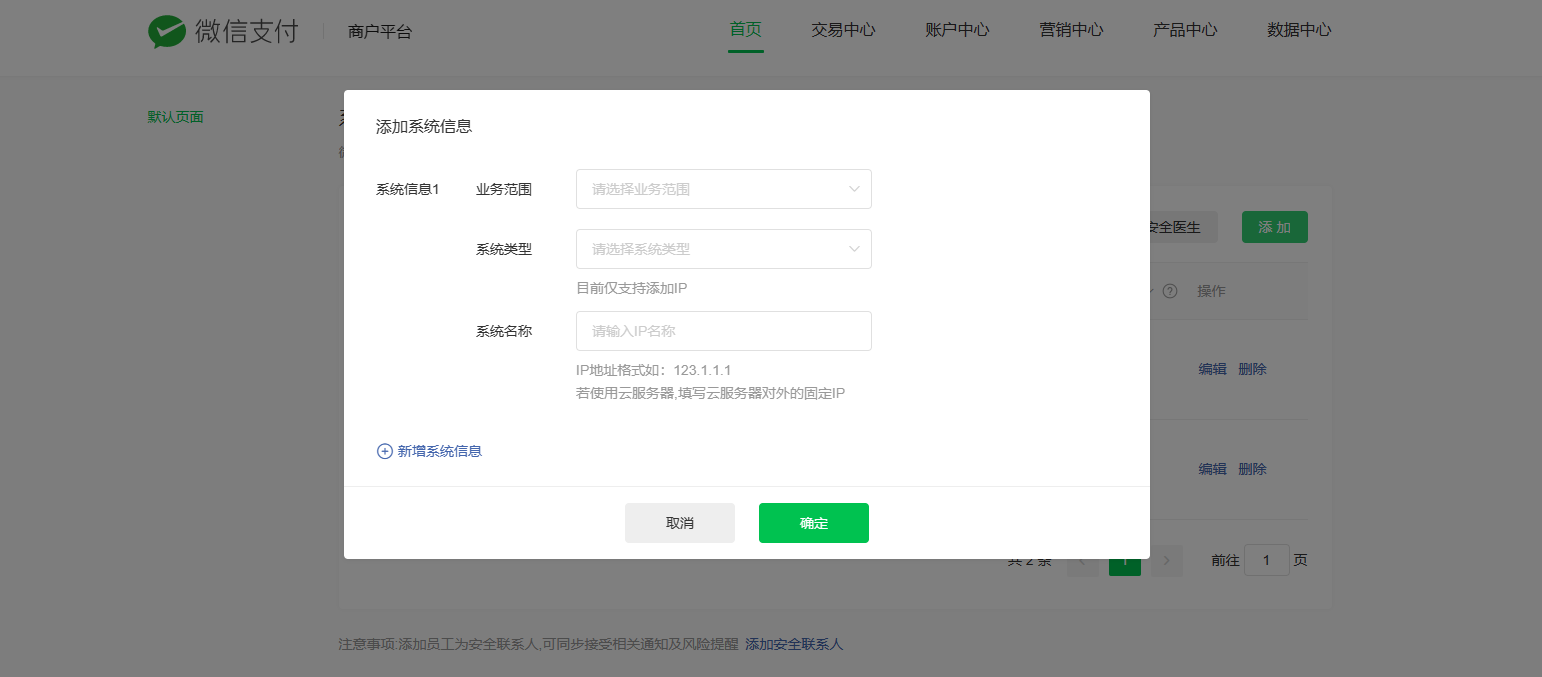Viewport: 1542px width, 677px height.
Task: Go to 账户中心 in top navigation
Action: (x=957, y=30)
